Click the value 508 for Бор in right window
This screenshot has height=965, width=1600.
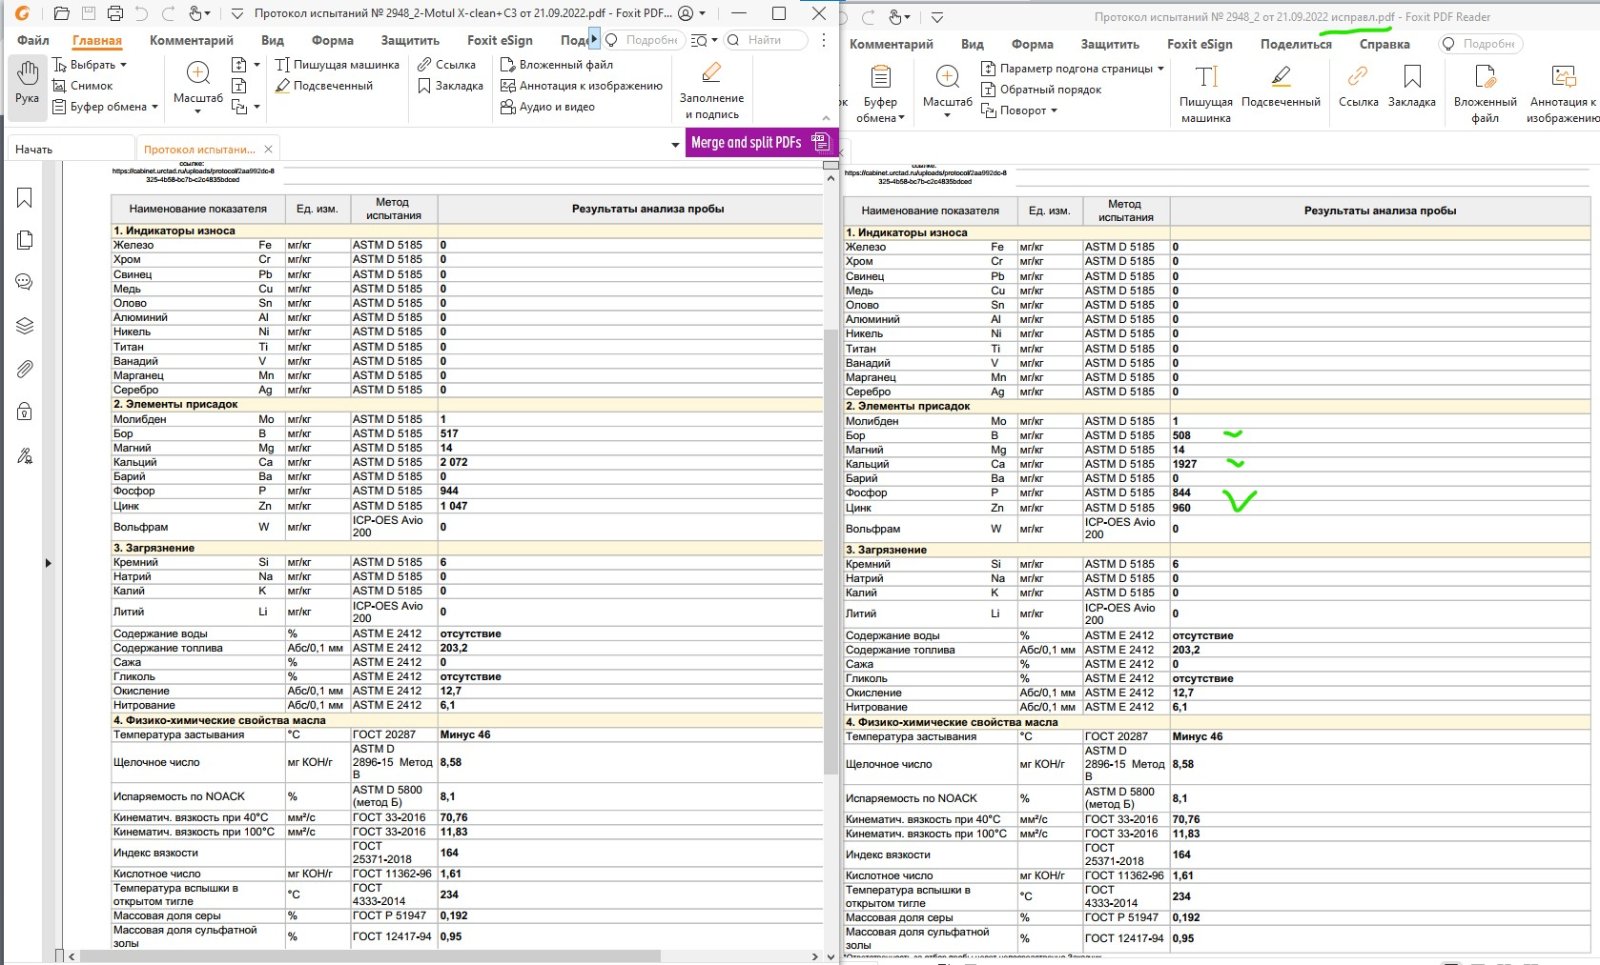pyautogui.click(x=1181, y=436)
